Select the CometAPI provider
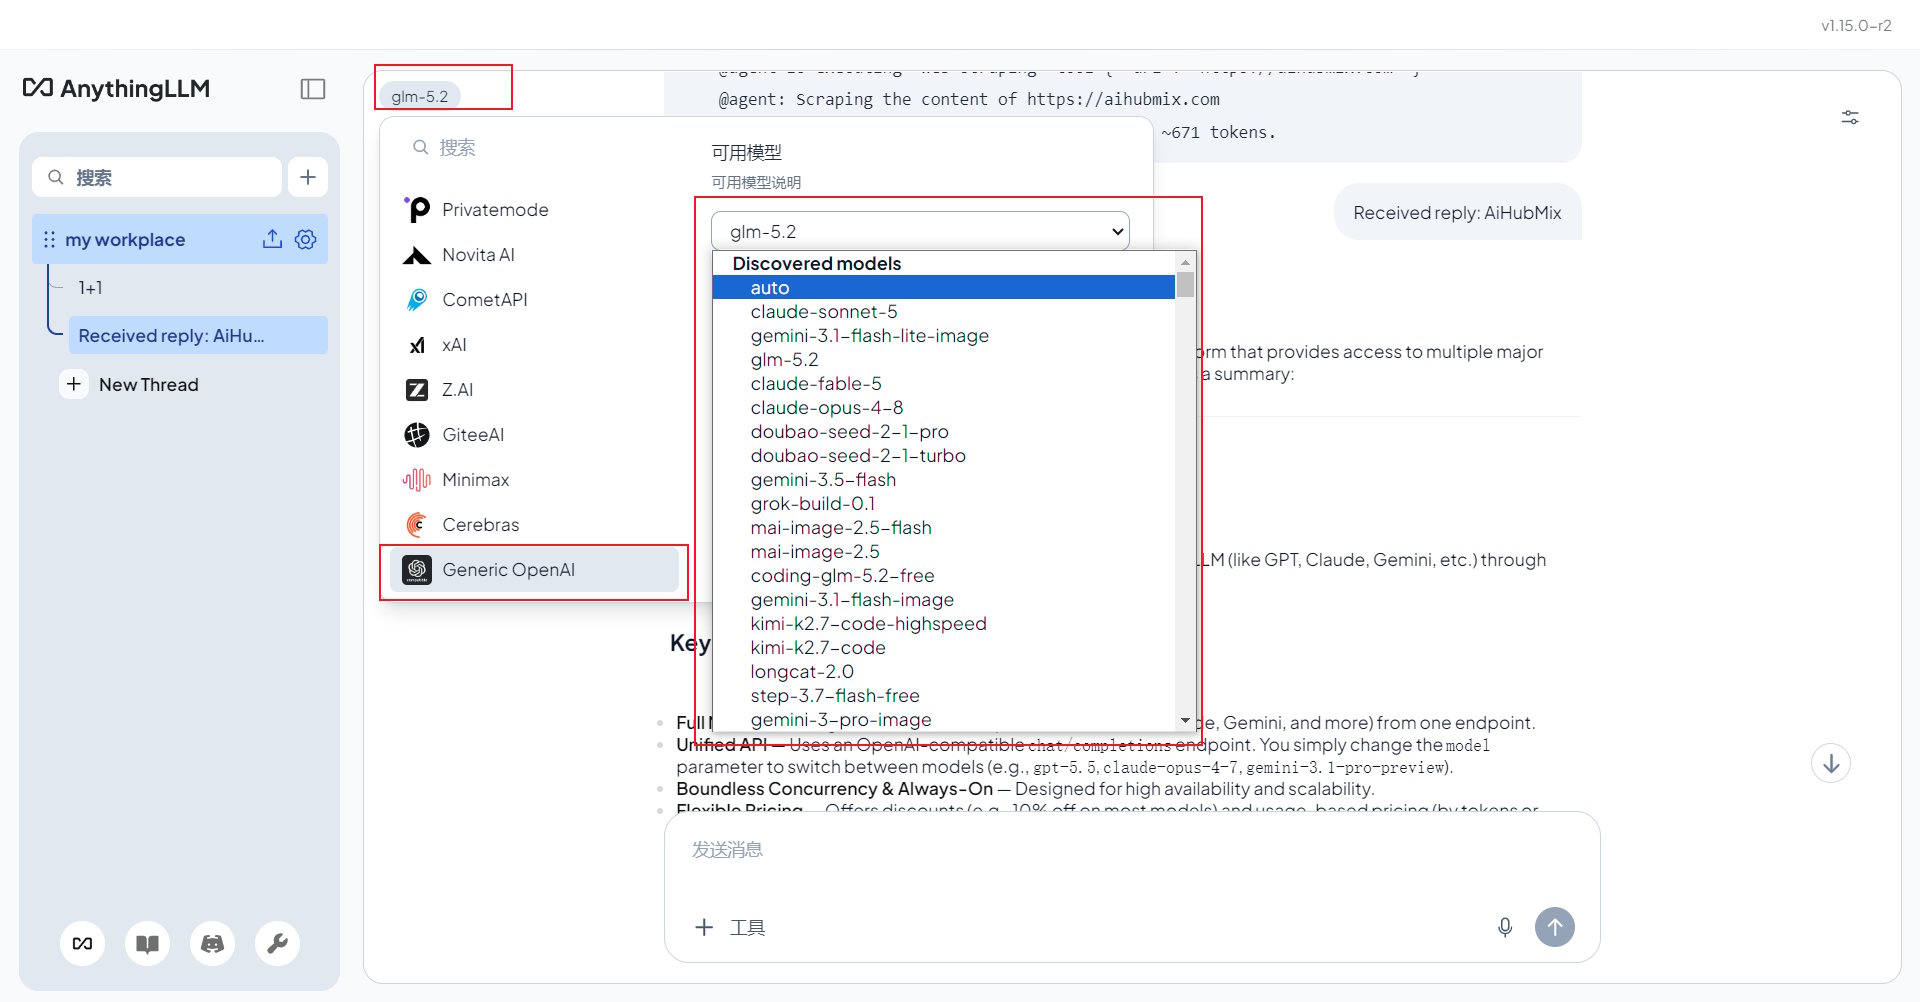 click(x=534, y=300)
